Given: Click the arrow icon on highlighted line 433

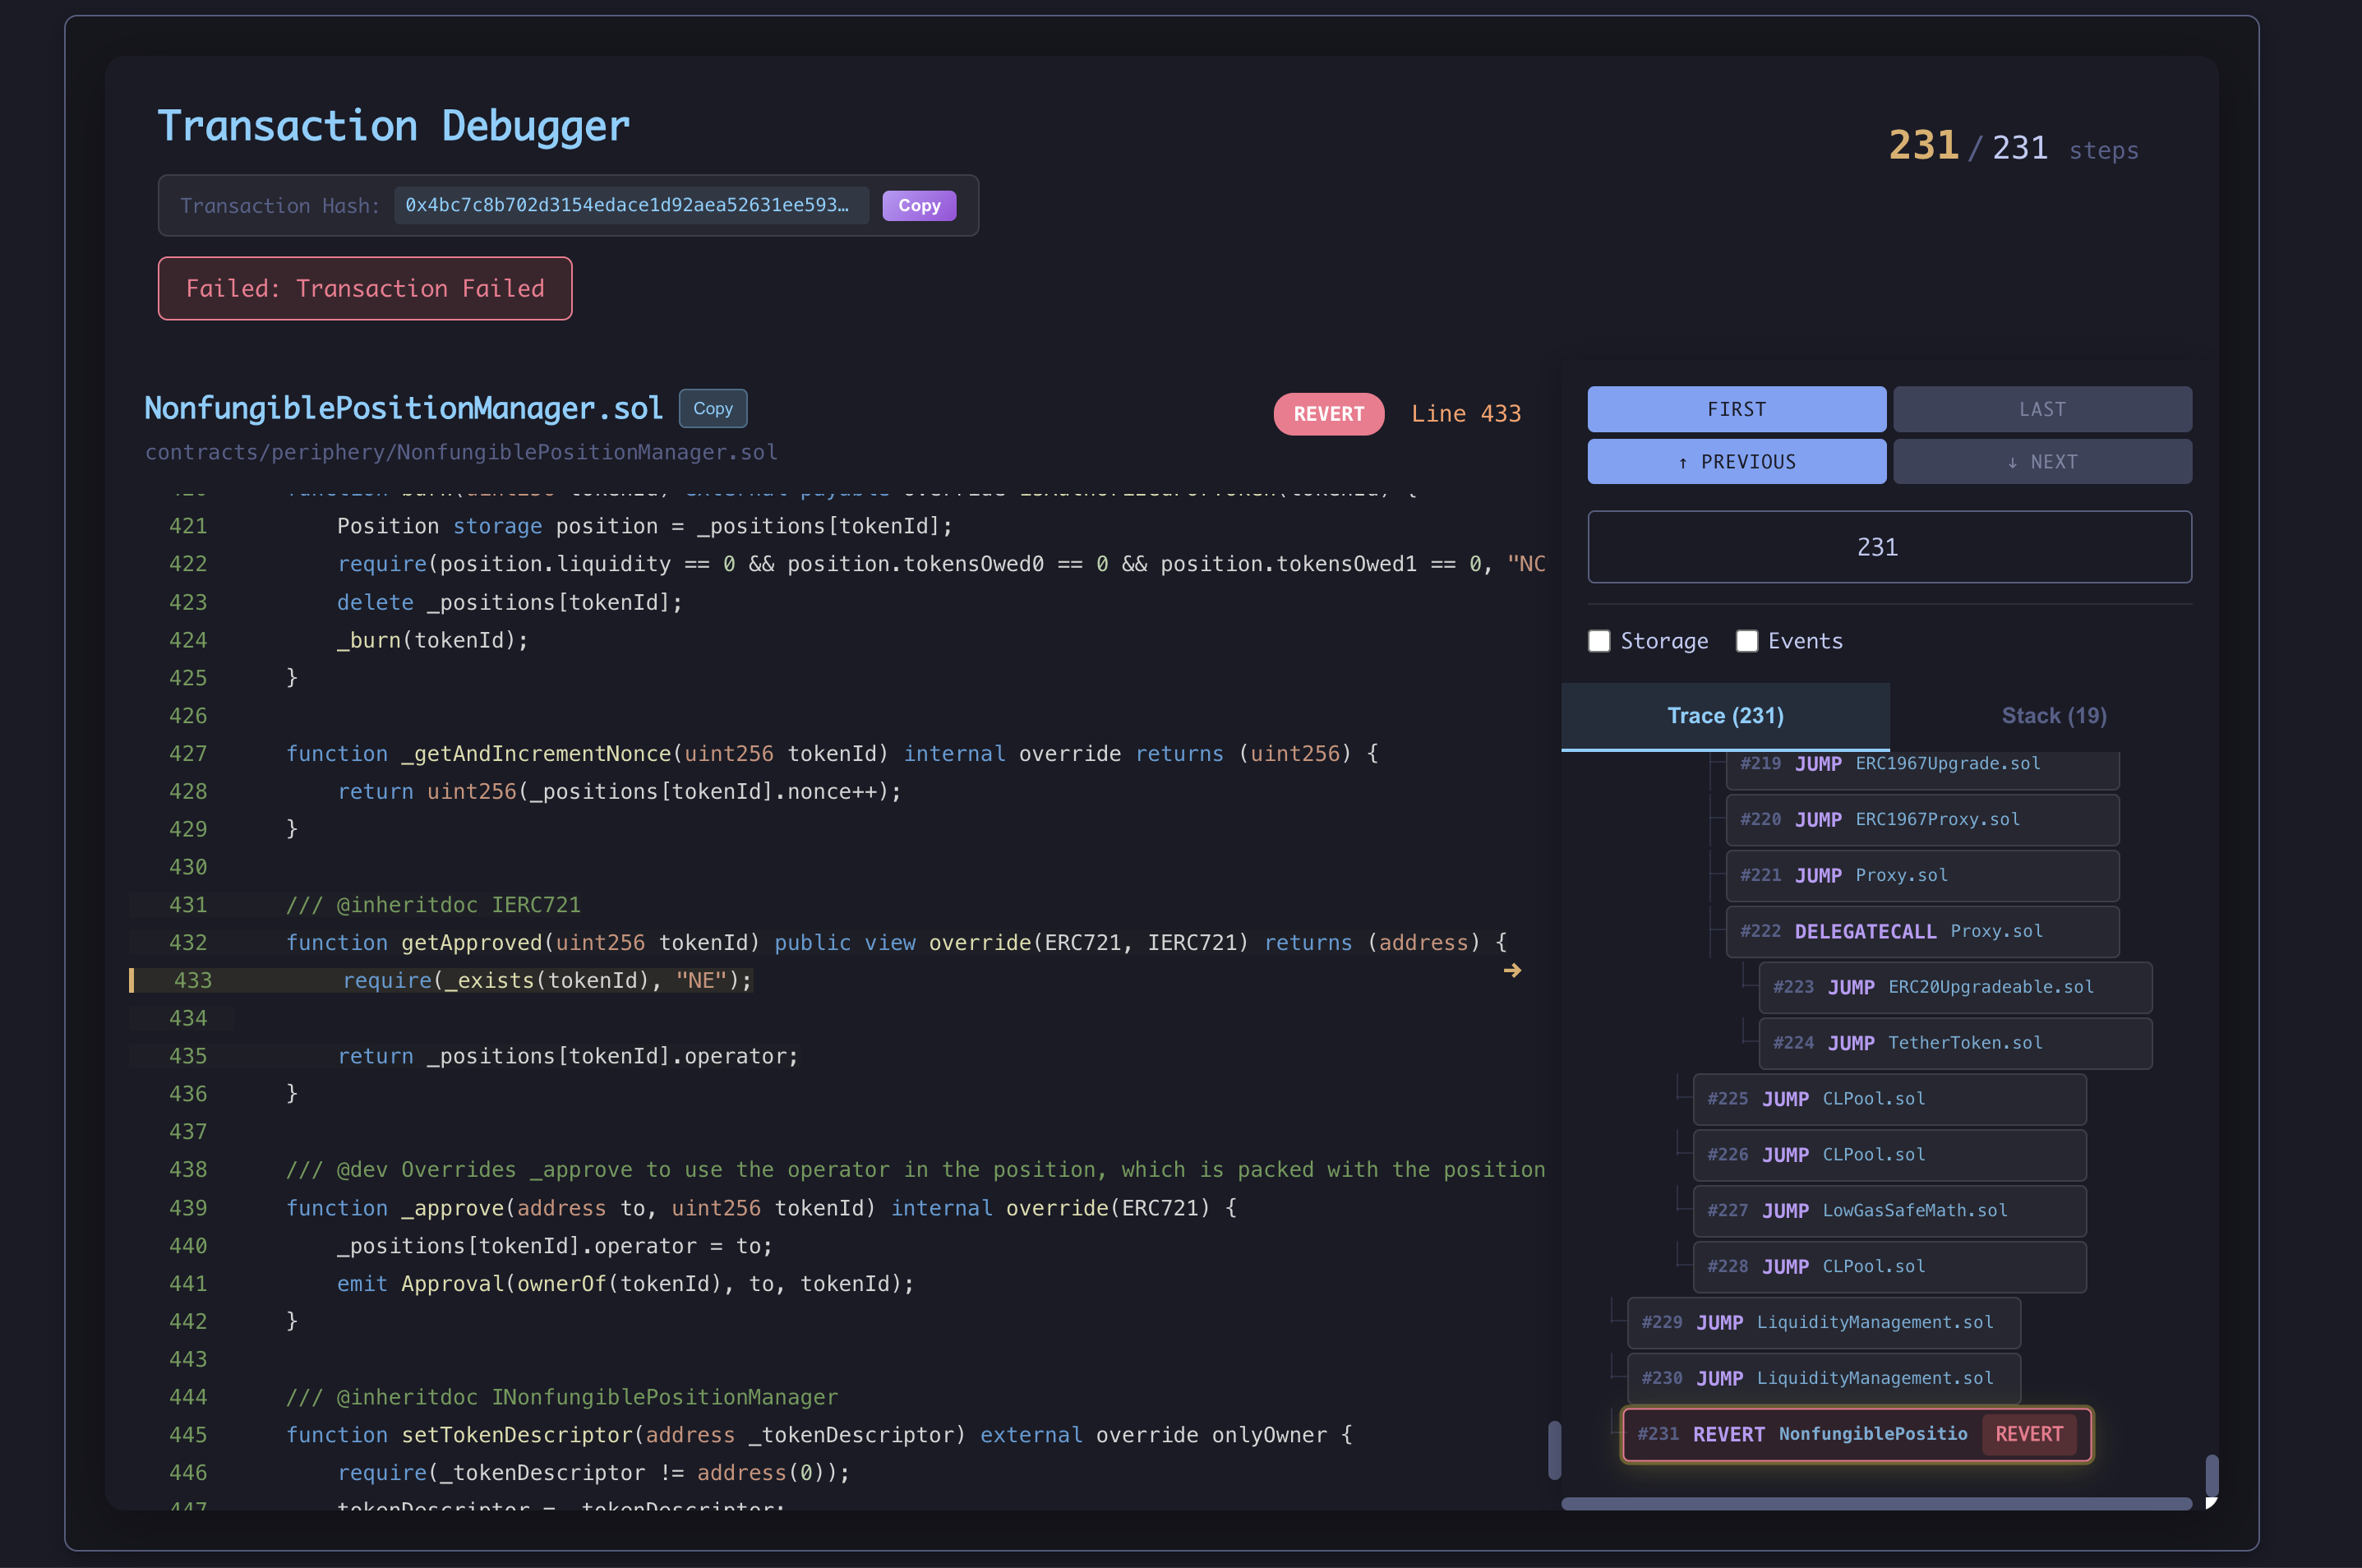Looking at the screenshot, I should coord(1512,970).
